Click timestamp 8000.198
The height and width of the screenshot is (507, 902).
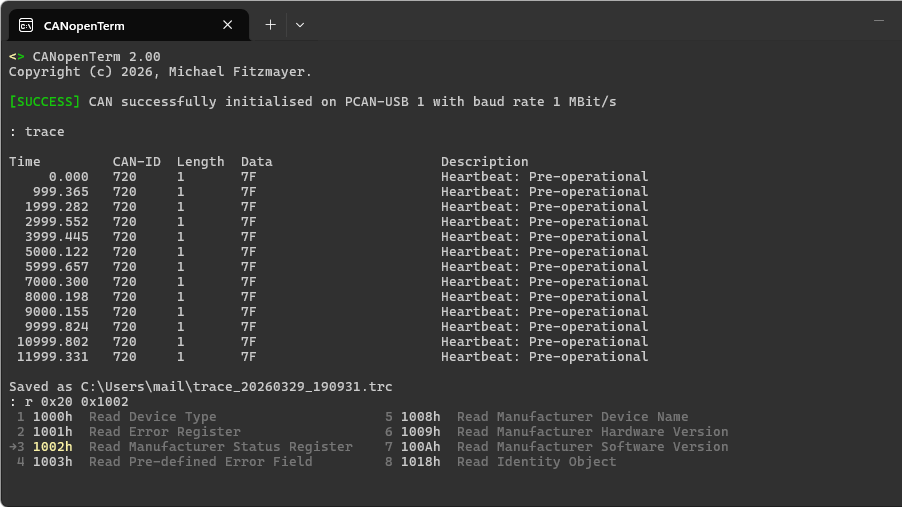[x=56, y=296]
